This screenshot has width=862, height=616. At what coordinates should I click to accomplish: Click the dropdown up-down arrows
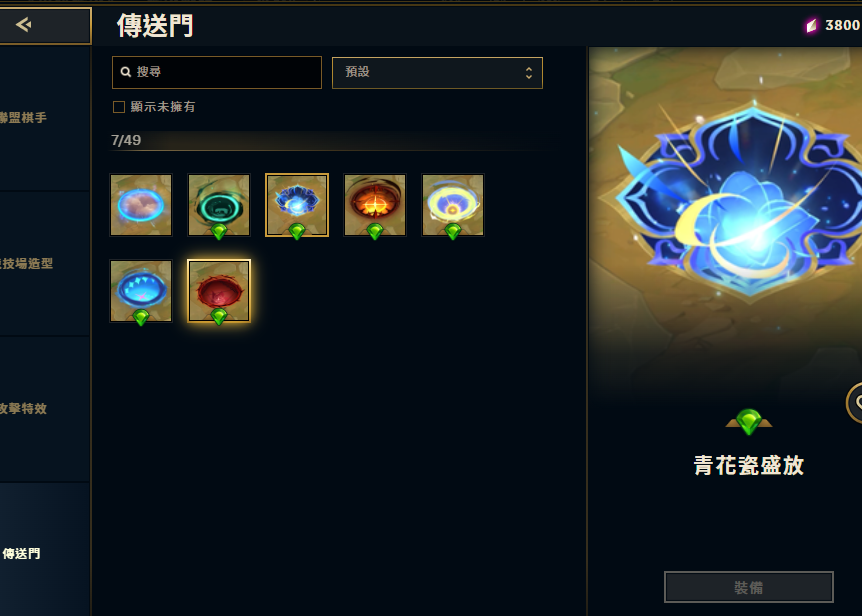click(x=528, y=73)
